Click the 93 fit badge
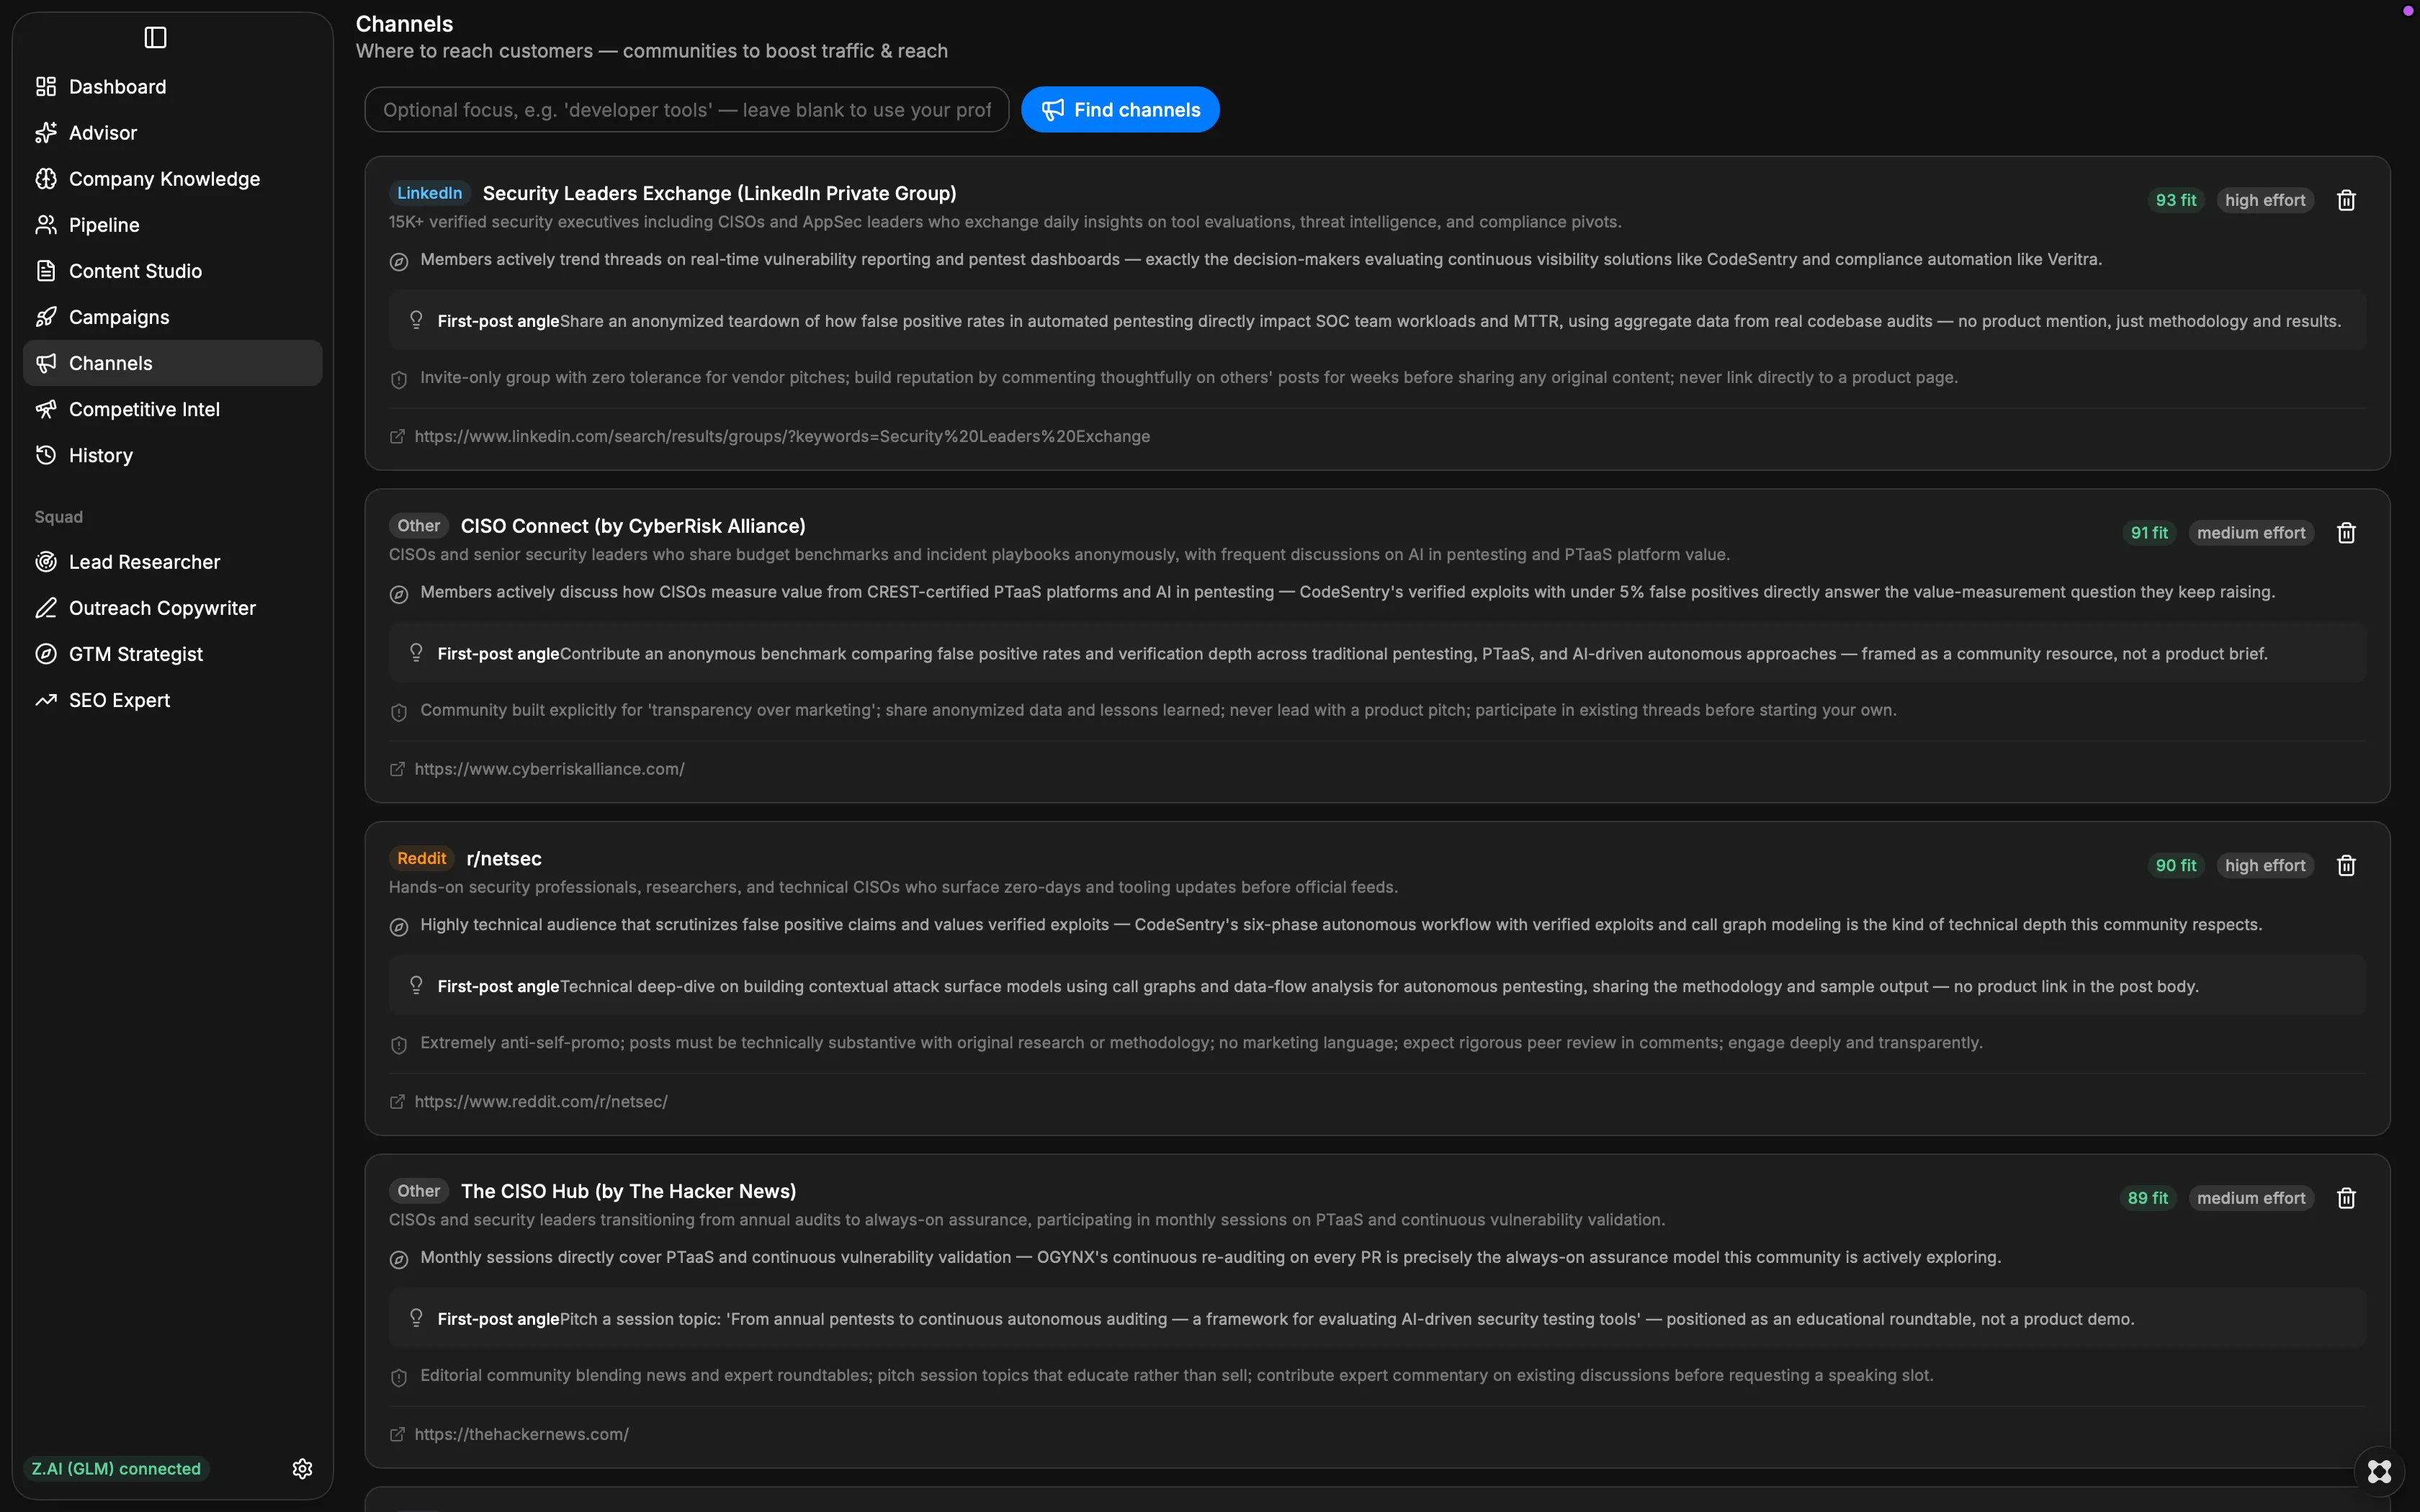Viewport: 2420px width, 1512px height. 2175,200
